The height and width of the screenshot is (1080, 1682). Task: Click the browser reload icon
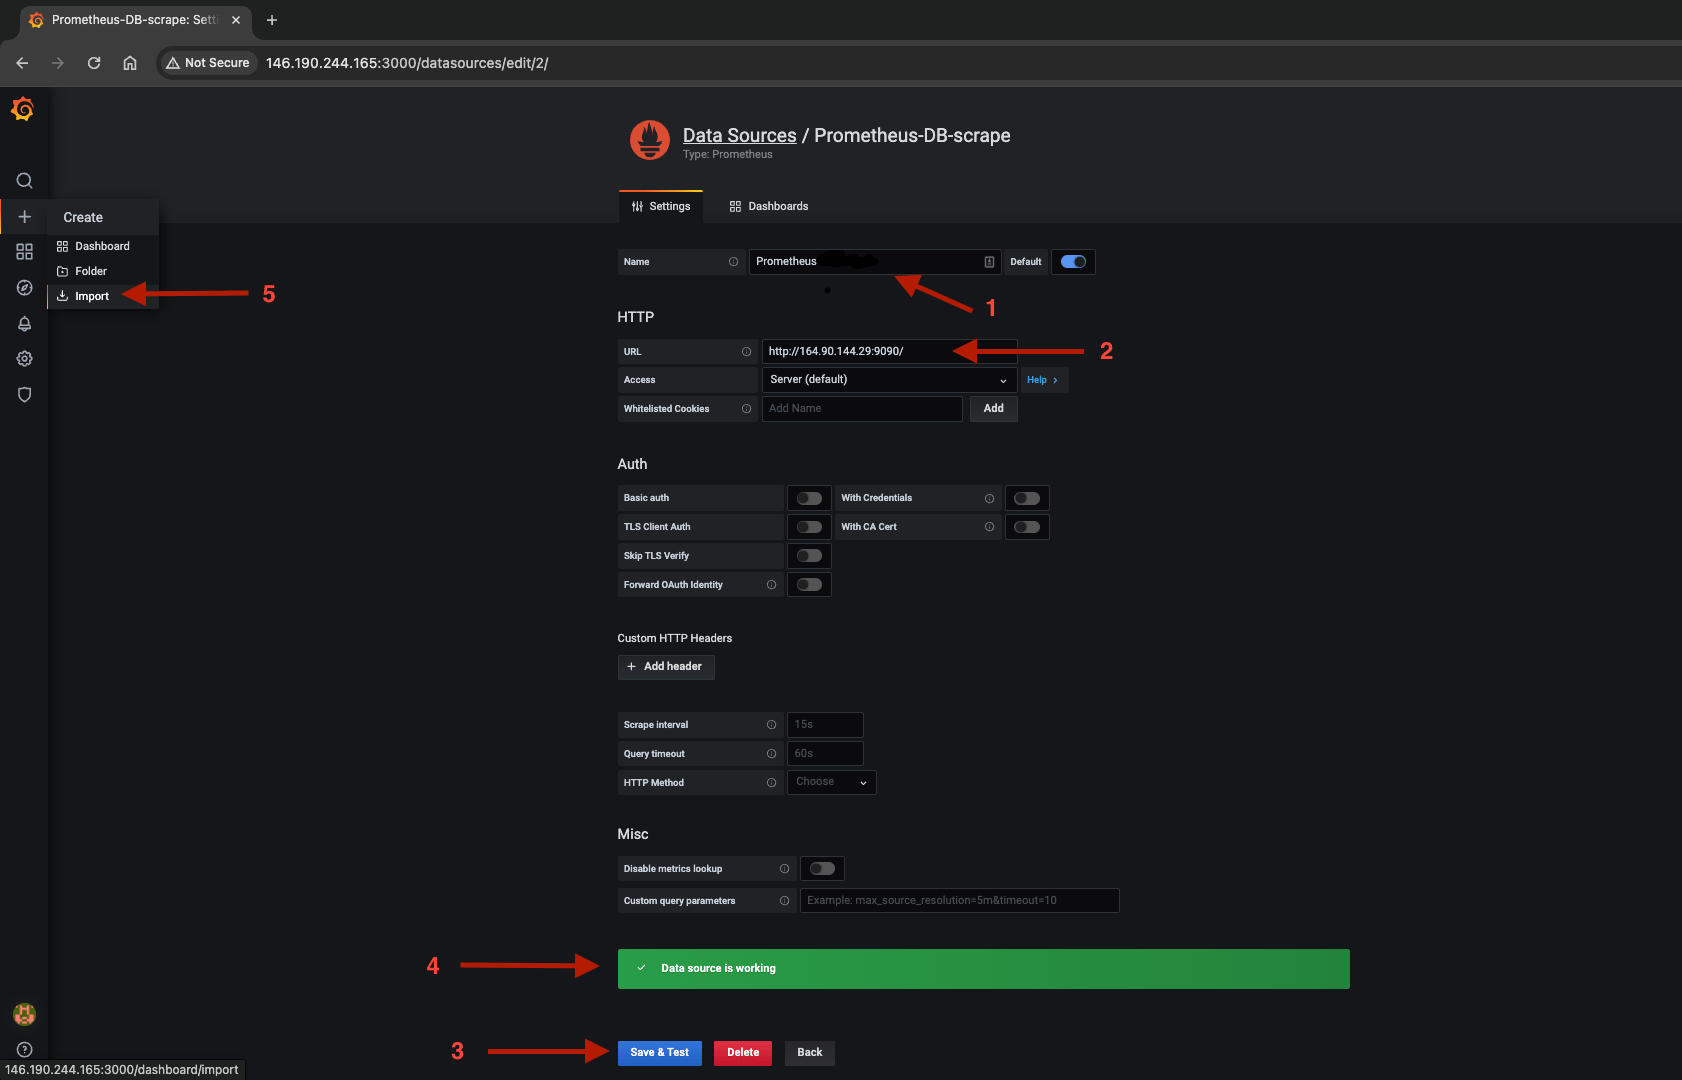coord(94,63)
